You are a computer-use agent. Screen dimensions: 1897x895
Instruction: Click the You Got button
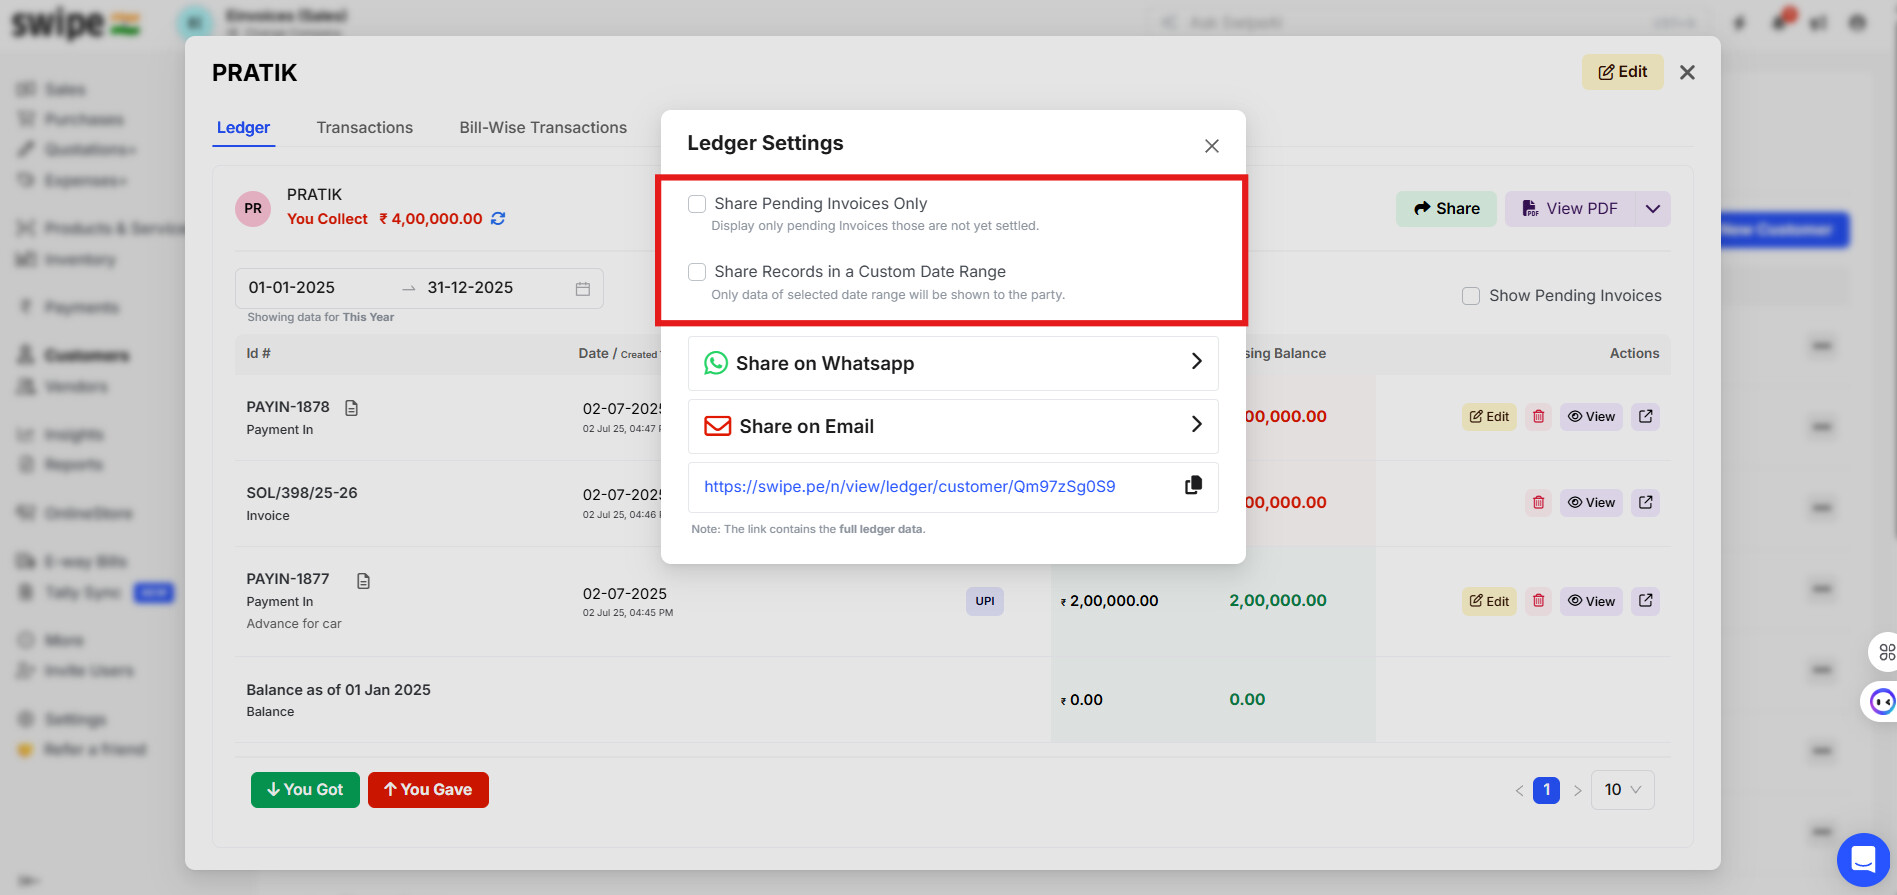305,790
